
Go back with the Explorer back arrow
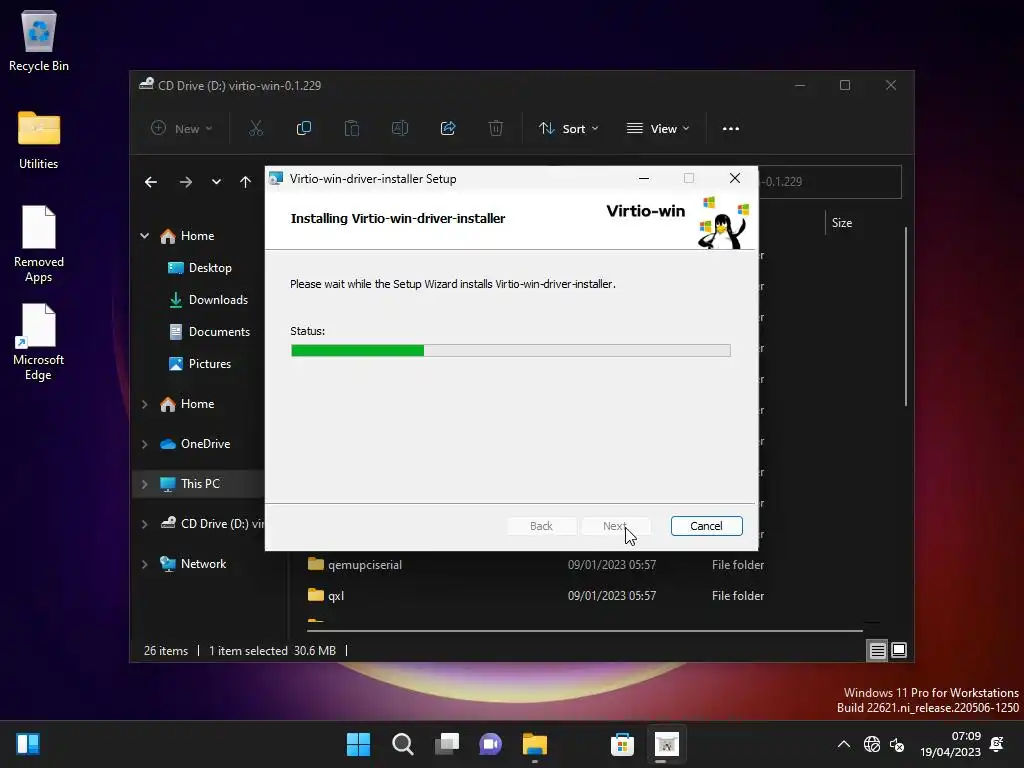(151, 182)
